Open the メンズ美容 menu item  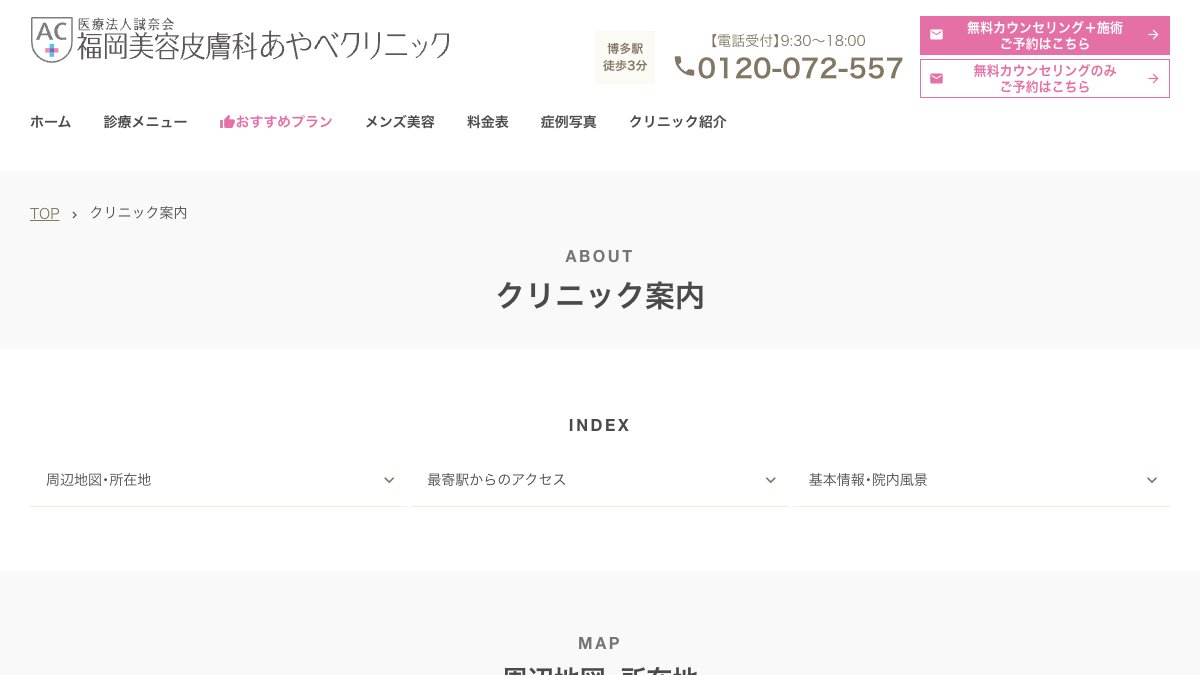coord(400,122)
